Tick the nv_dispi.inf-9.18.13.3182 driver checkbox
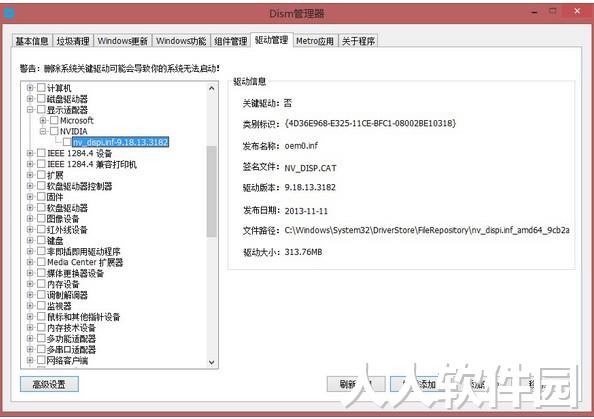 coord(67,142)
